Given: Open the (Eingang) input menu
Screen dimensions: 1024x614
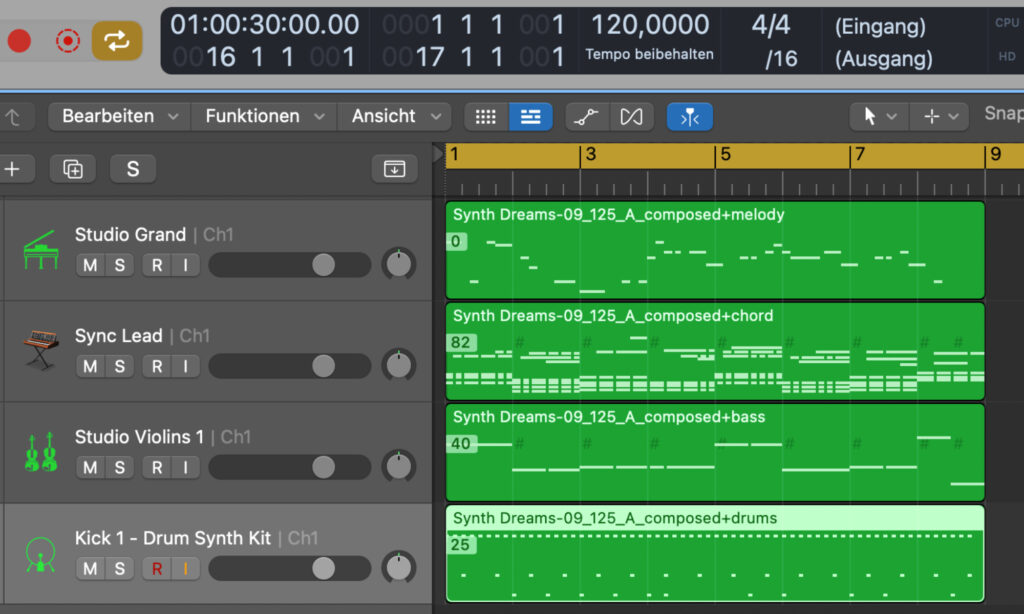Looking at the screenshot, I should coord(880,27).
